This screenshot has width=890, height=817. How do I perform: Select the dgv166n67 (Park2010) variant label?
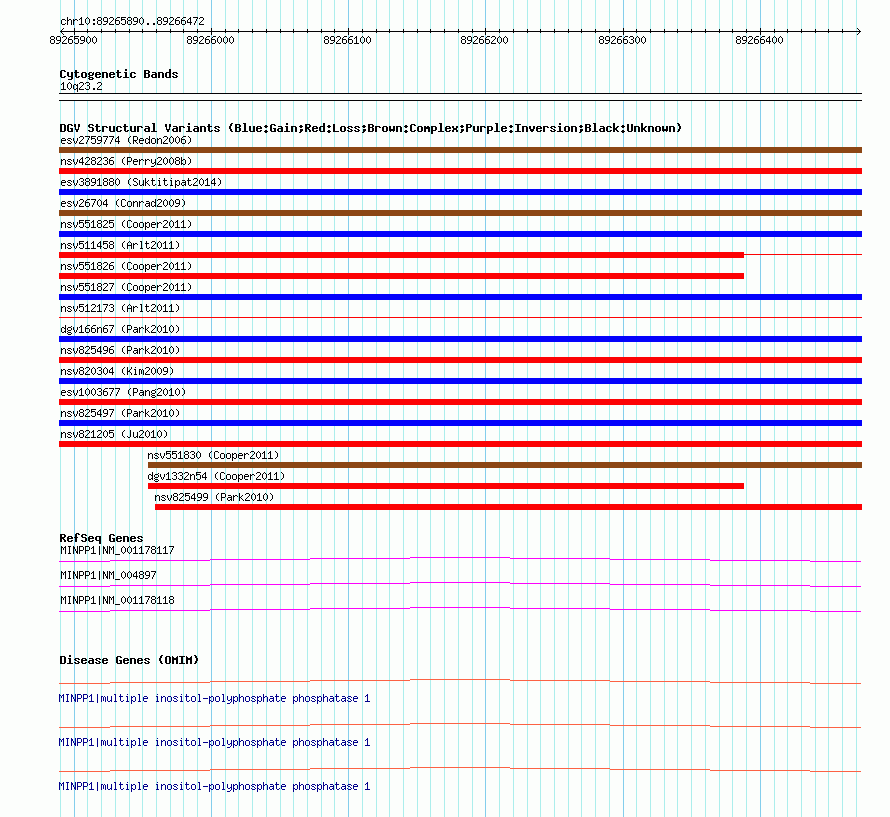click(x=120, y=329)
